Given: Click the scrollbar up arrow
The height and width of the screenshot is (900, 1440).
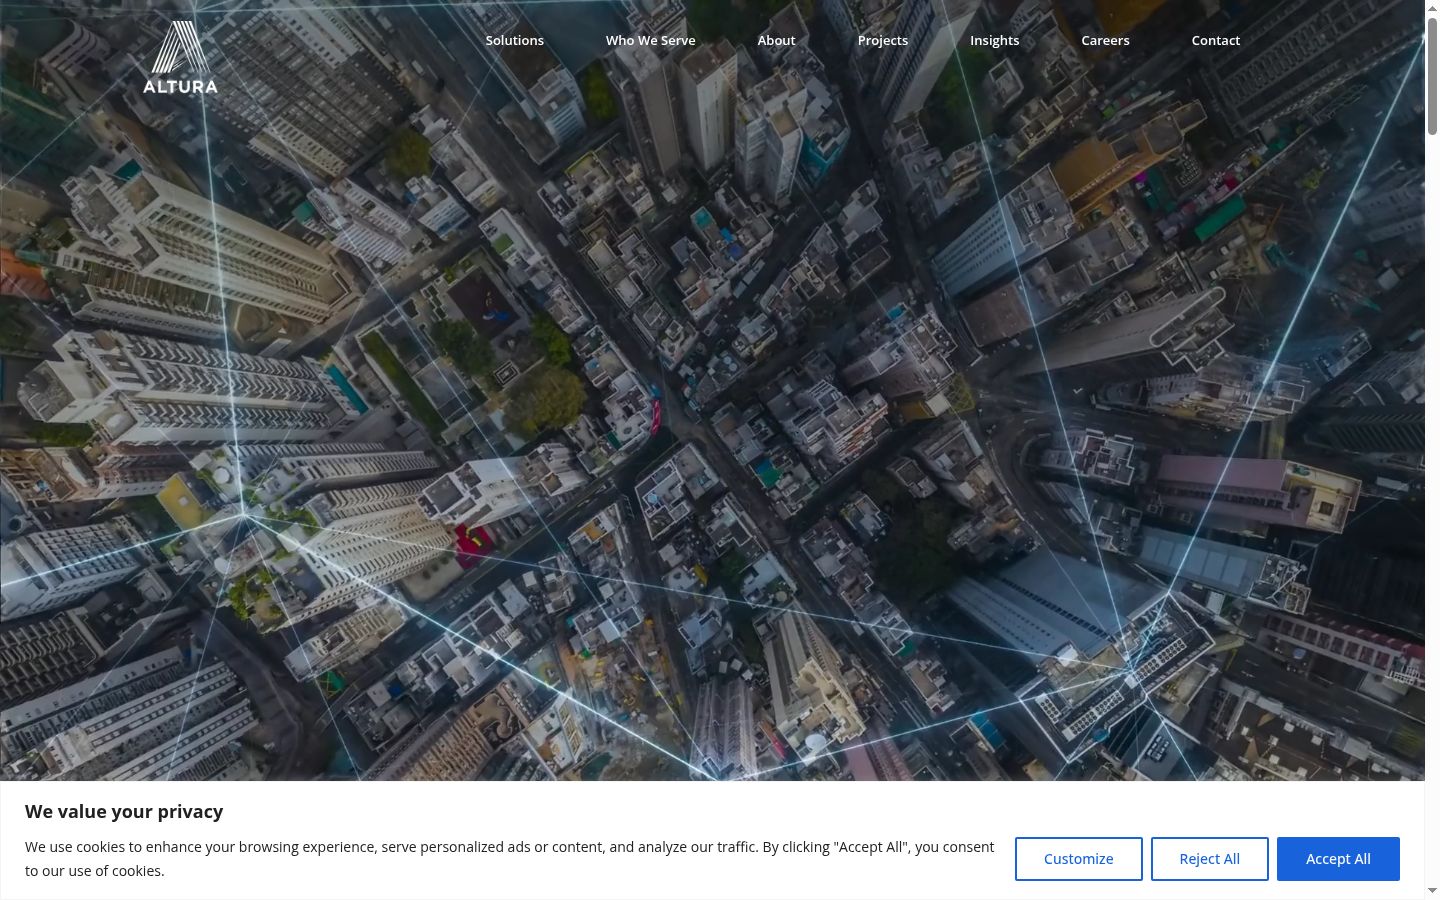Looking at the screenshot, I should point(1432,9).
